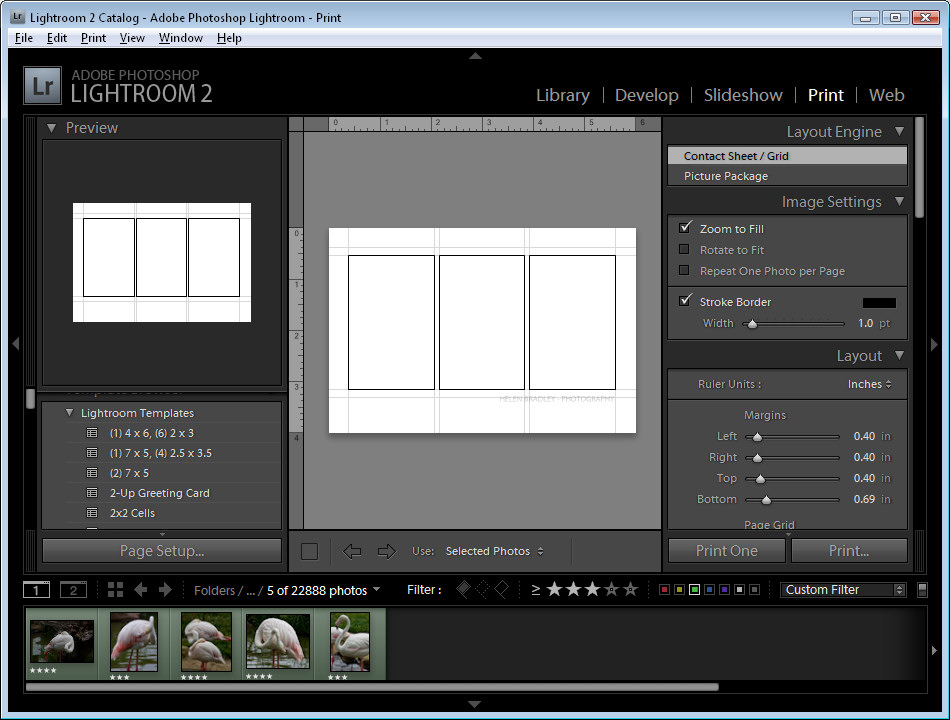
Task: Collapse the Preview panel
Action: 51,128
